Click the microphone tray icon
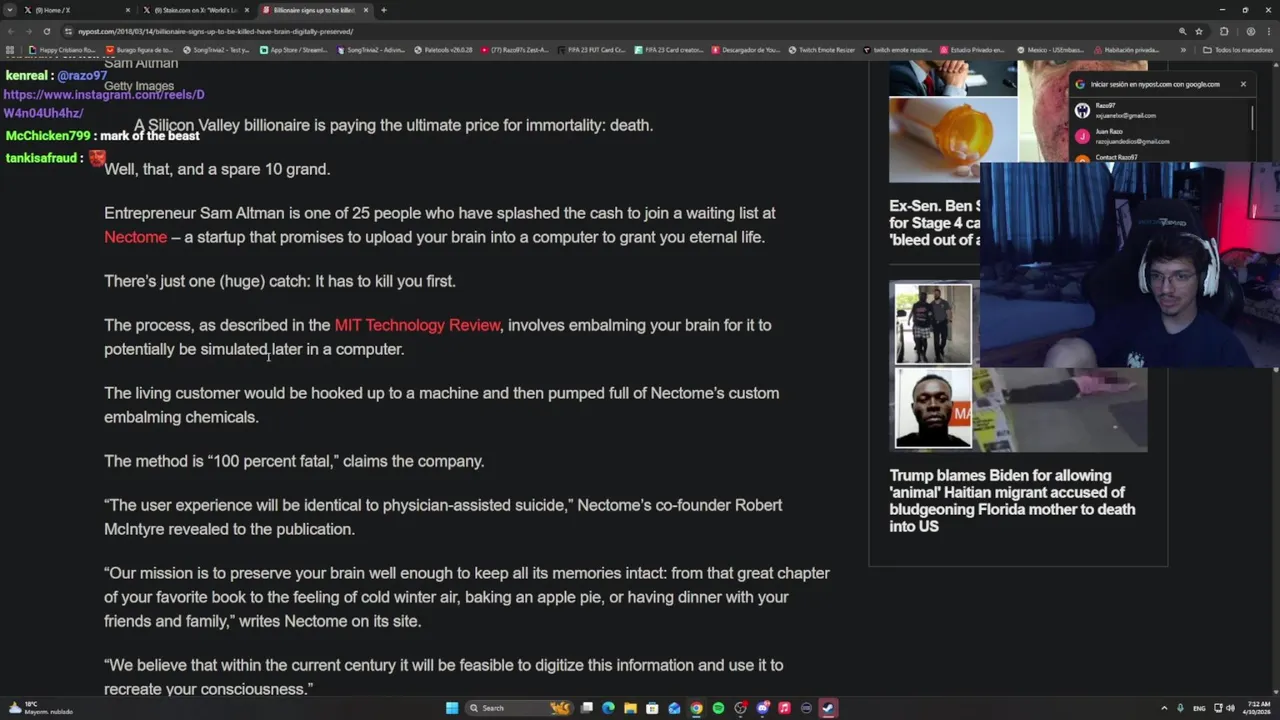Image resolution: width=1280 pixels, height=720 pixels. (1180, 708)
